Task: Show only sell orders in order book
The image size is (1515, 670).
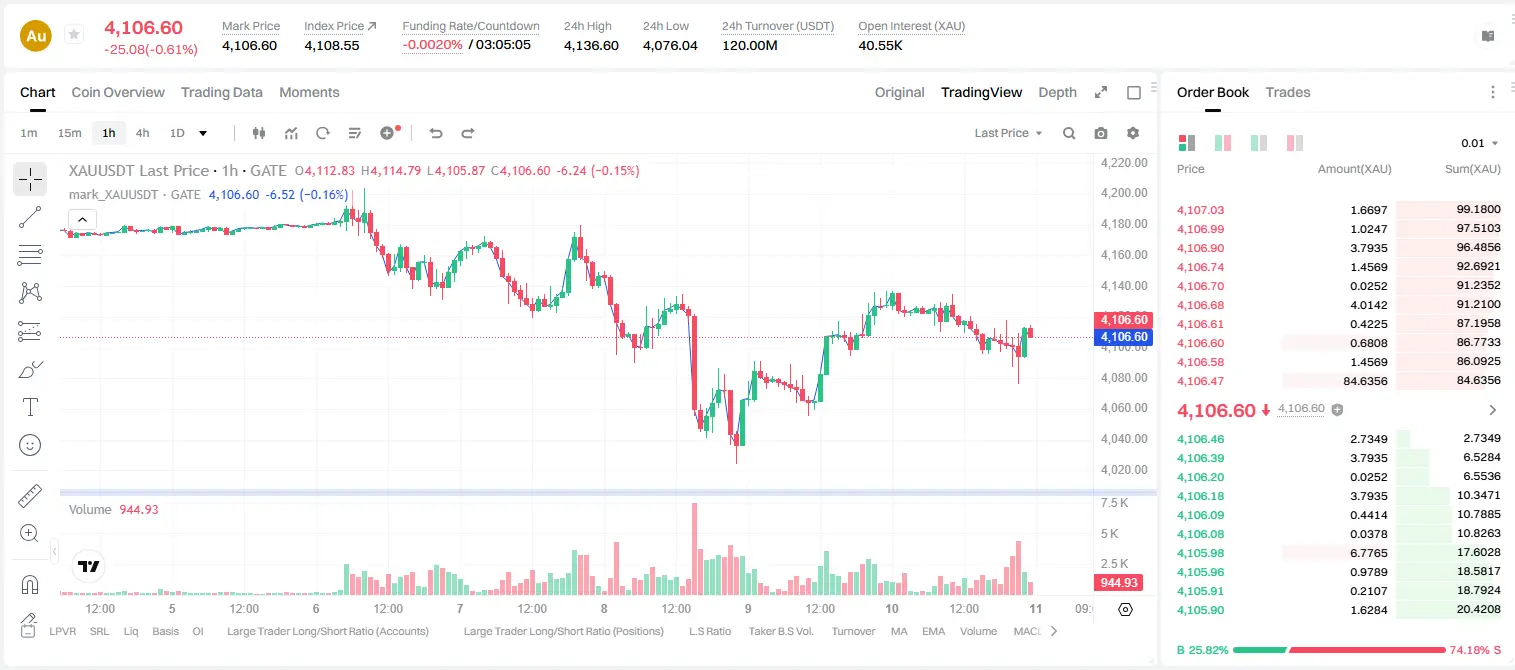Action: coord(1294,143)
